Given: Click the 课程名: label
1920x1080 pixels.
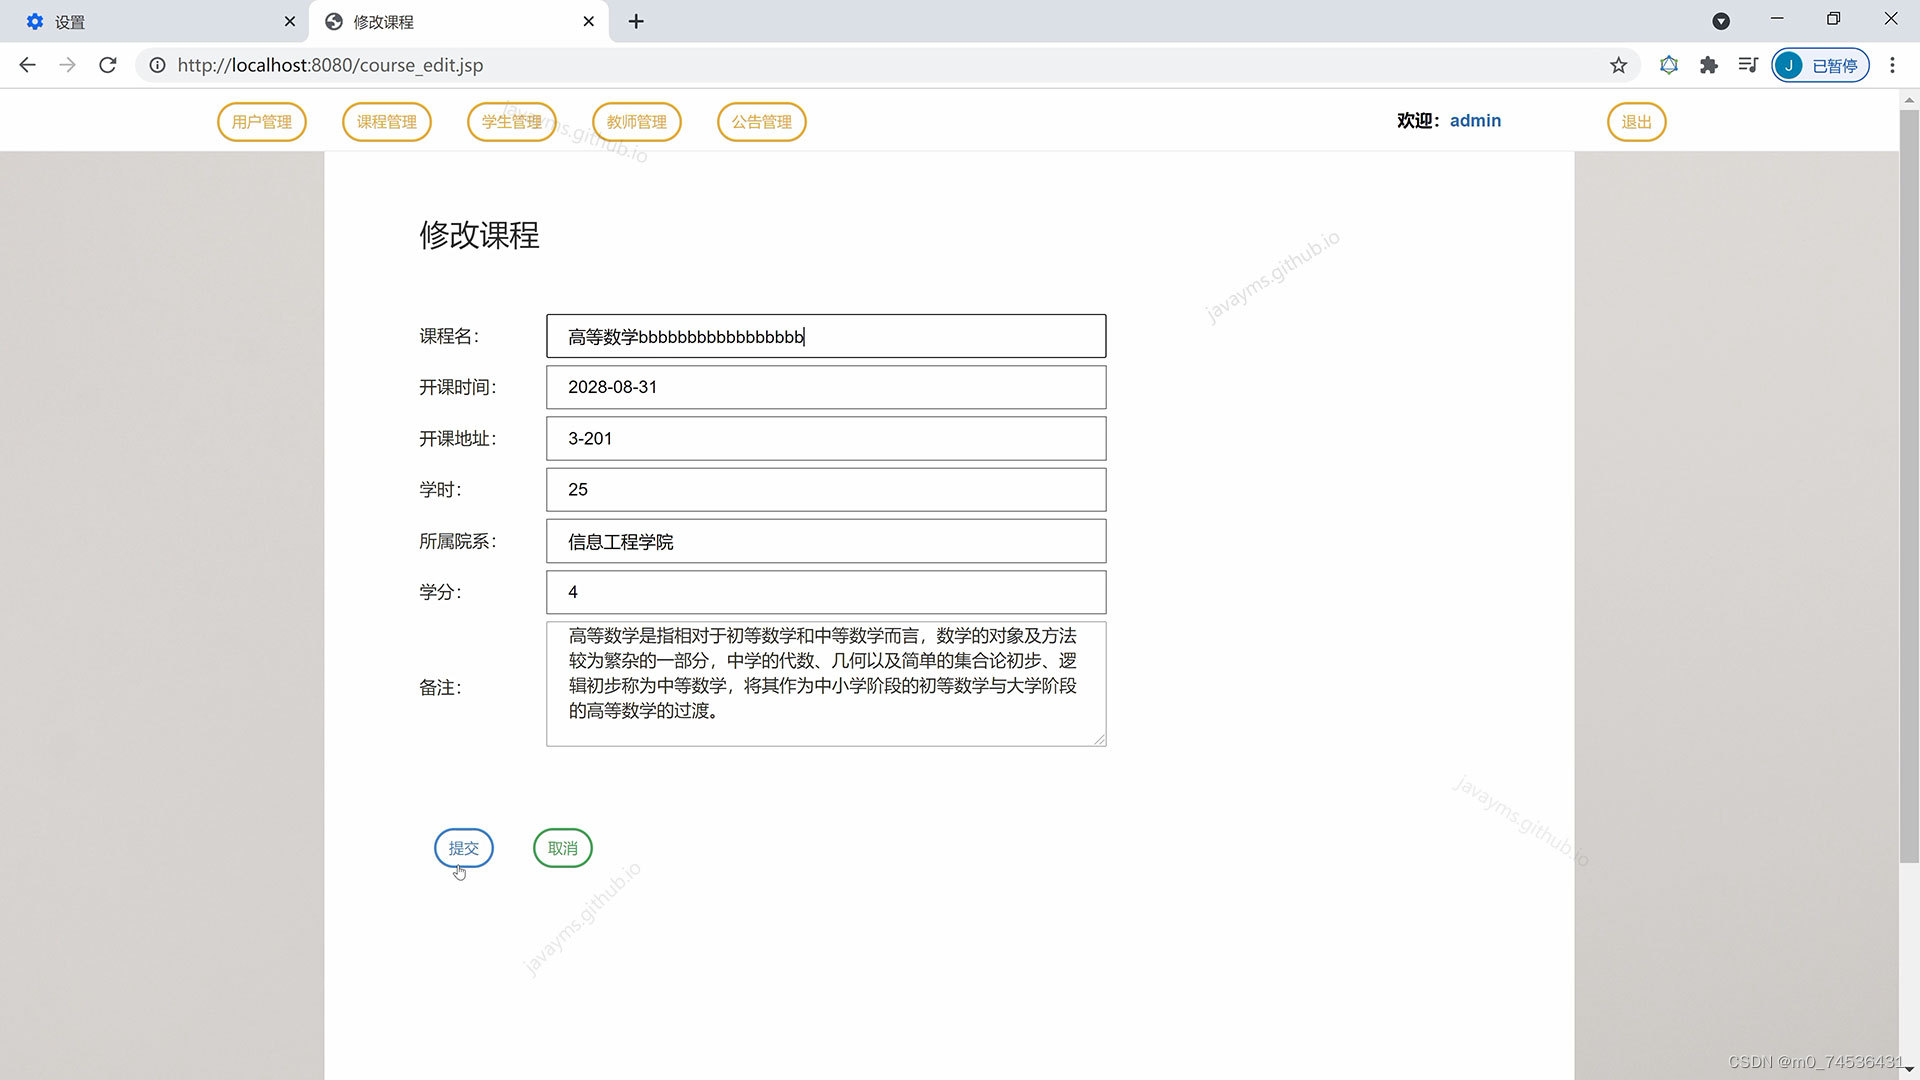Looking at the screenshot, I should (x=449, y=336).
